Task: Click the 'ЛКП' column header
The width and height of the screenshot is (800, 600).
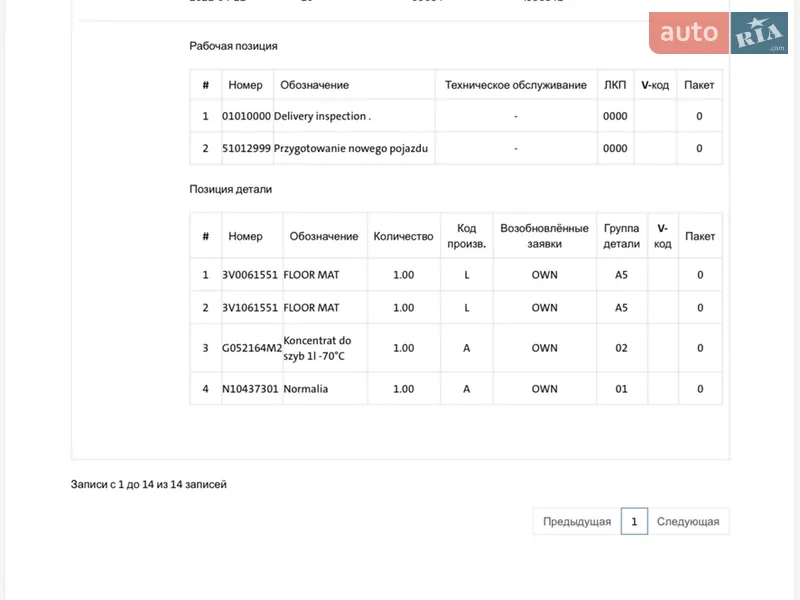Action: (615, 85)
